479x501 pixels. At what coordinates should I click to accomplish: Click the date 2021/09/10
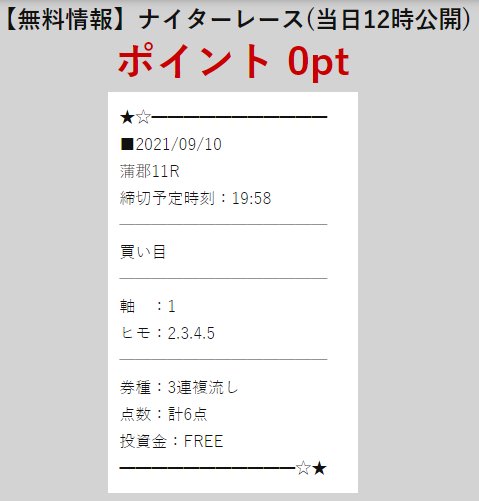point(179,145)
